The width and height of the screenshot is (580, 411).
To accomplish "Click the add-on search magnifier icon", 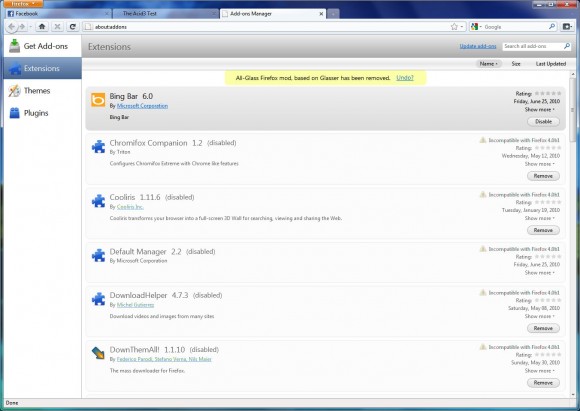I will click(x=567, y=46).
